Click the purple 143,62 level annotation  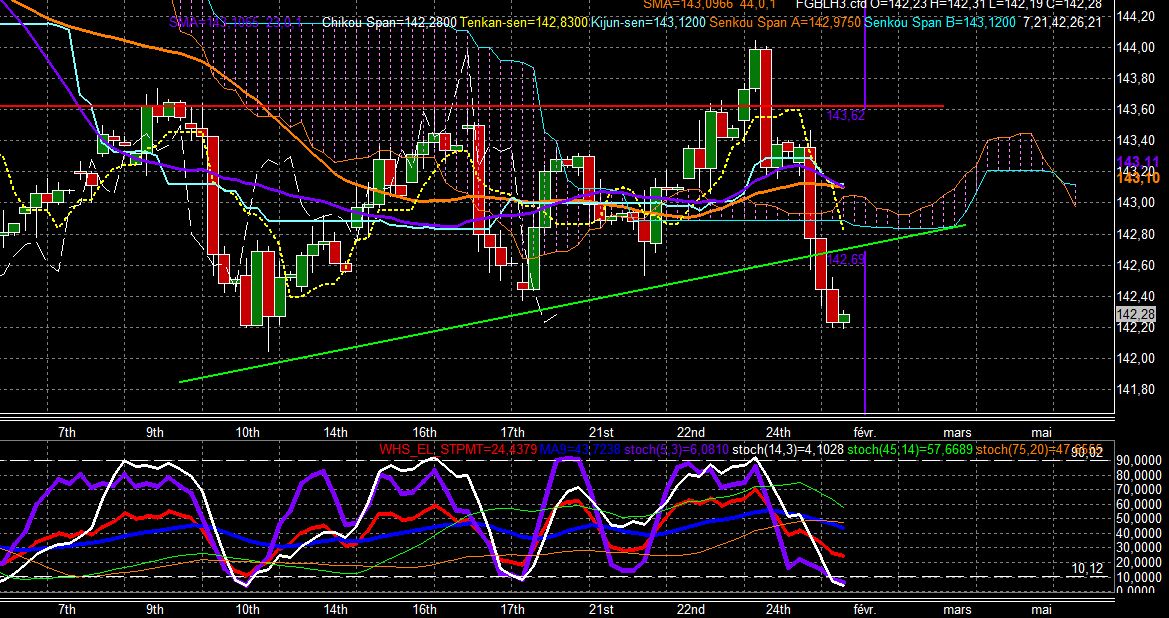point(846,116)
